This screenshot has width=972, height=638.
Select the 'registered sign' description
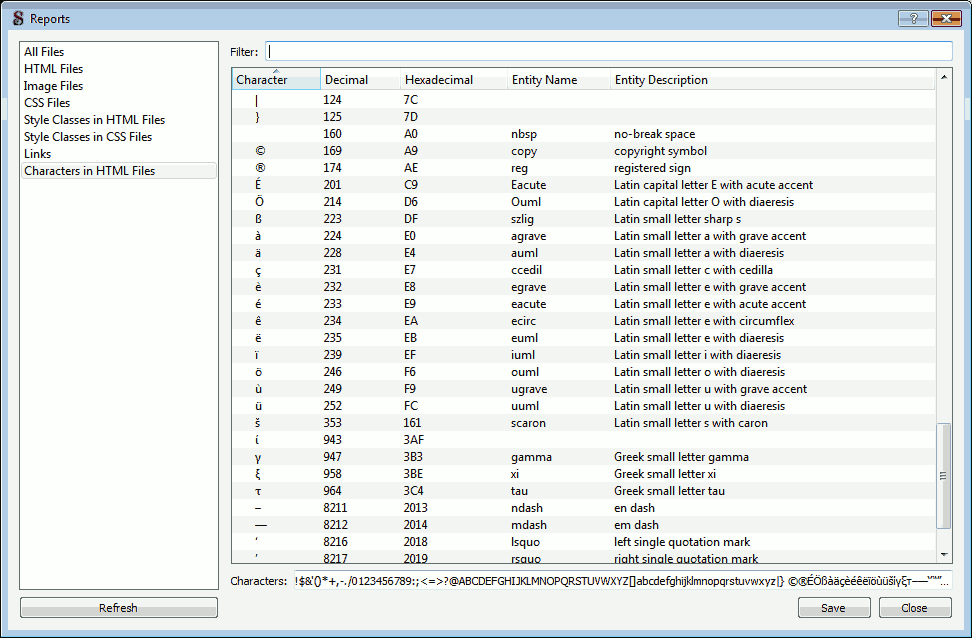(652, 168)
